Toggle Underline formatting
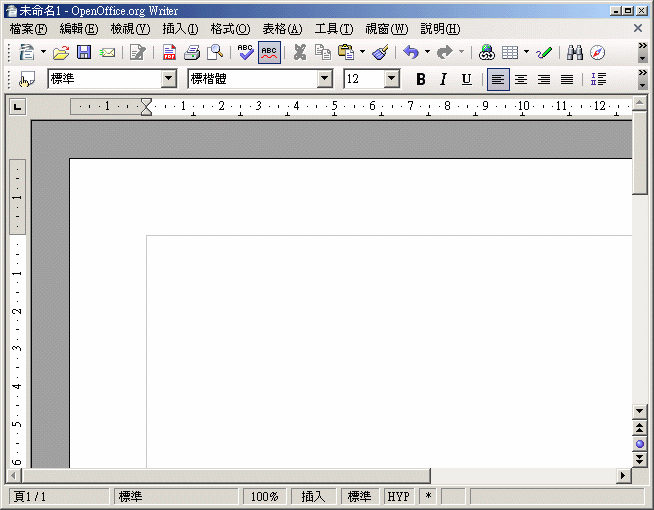 click(x=466, y=79)
